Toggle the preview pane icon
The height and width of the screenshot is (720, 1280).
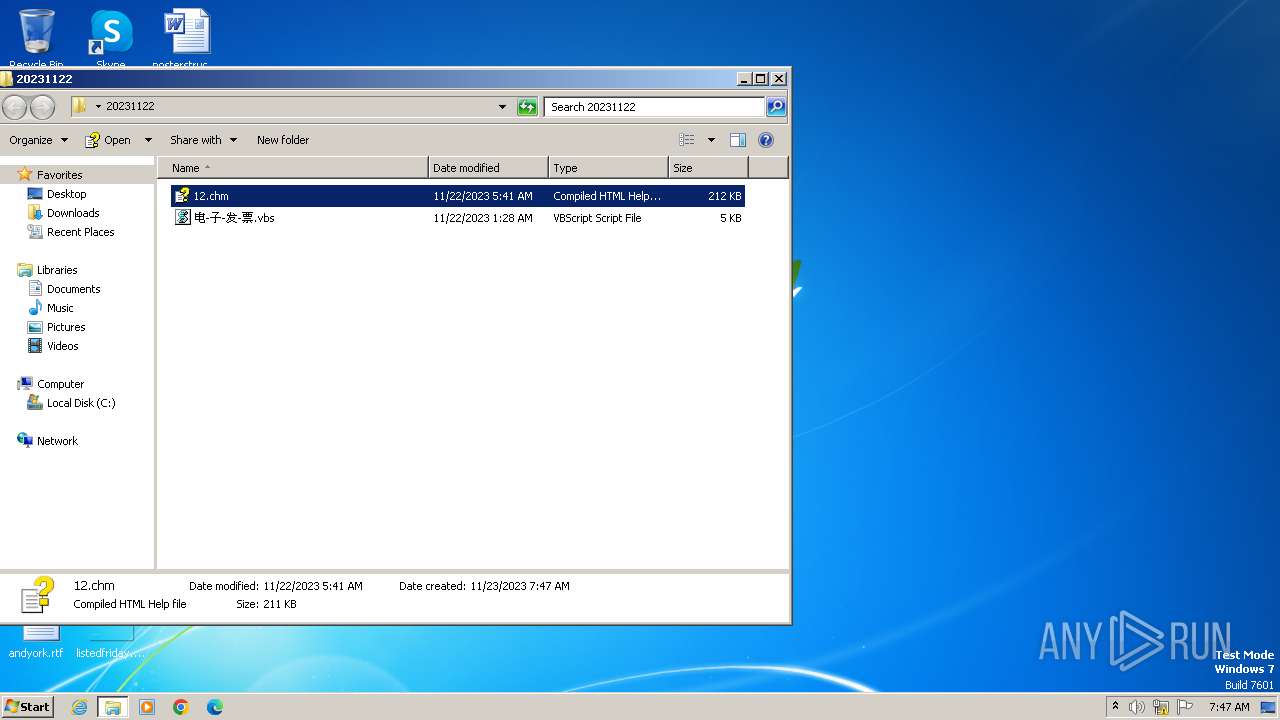click(x=738, y=140)
